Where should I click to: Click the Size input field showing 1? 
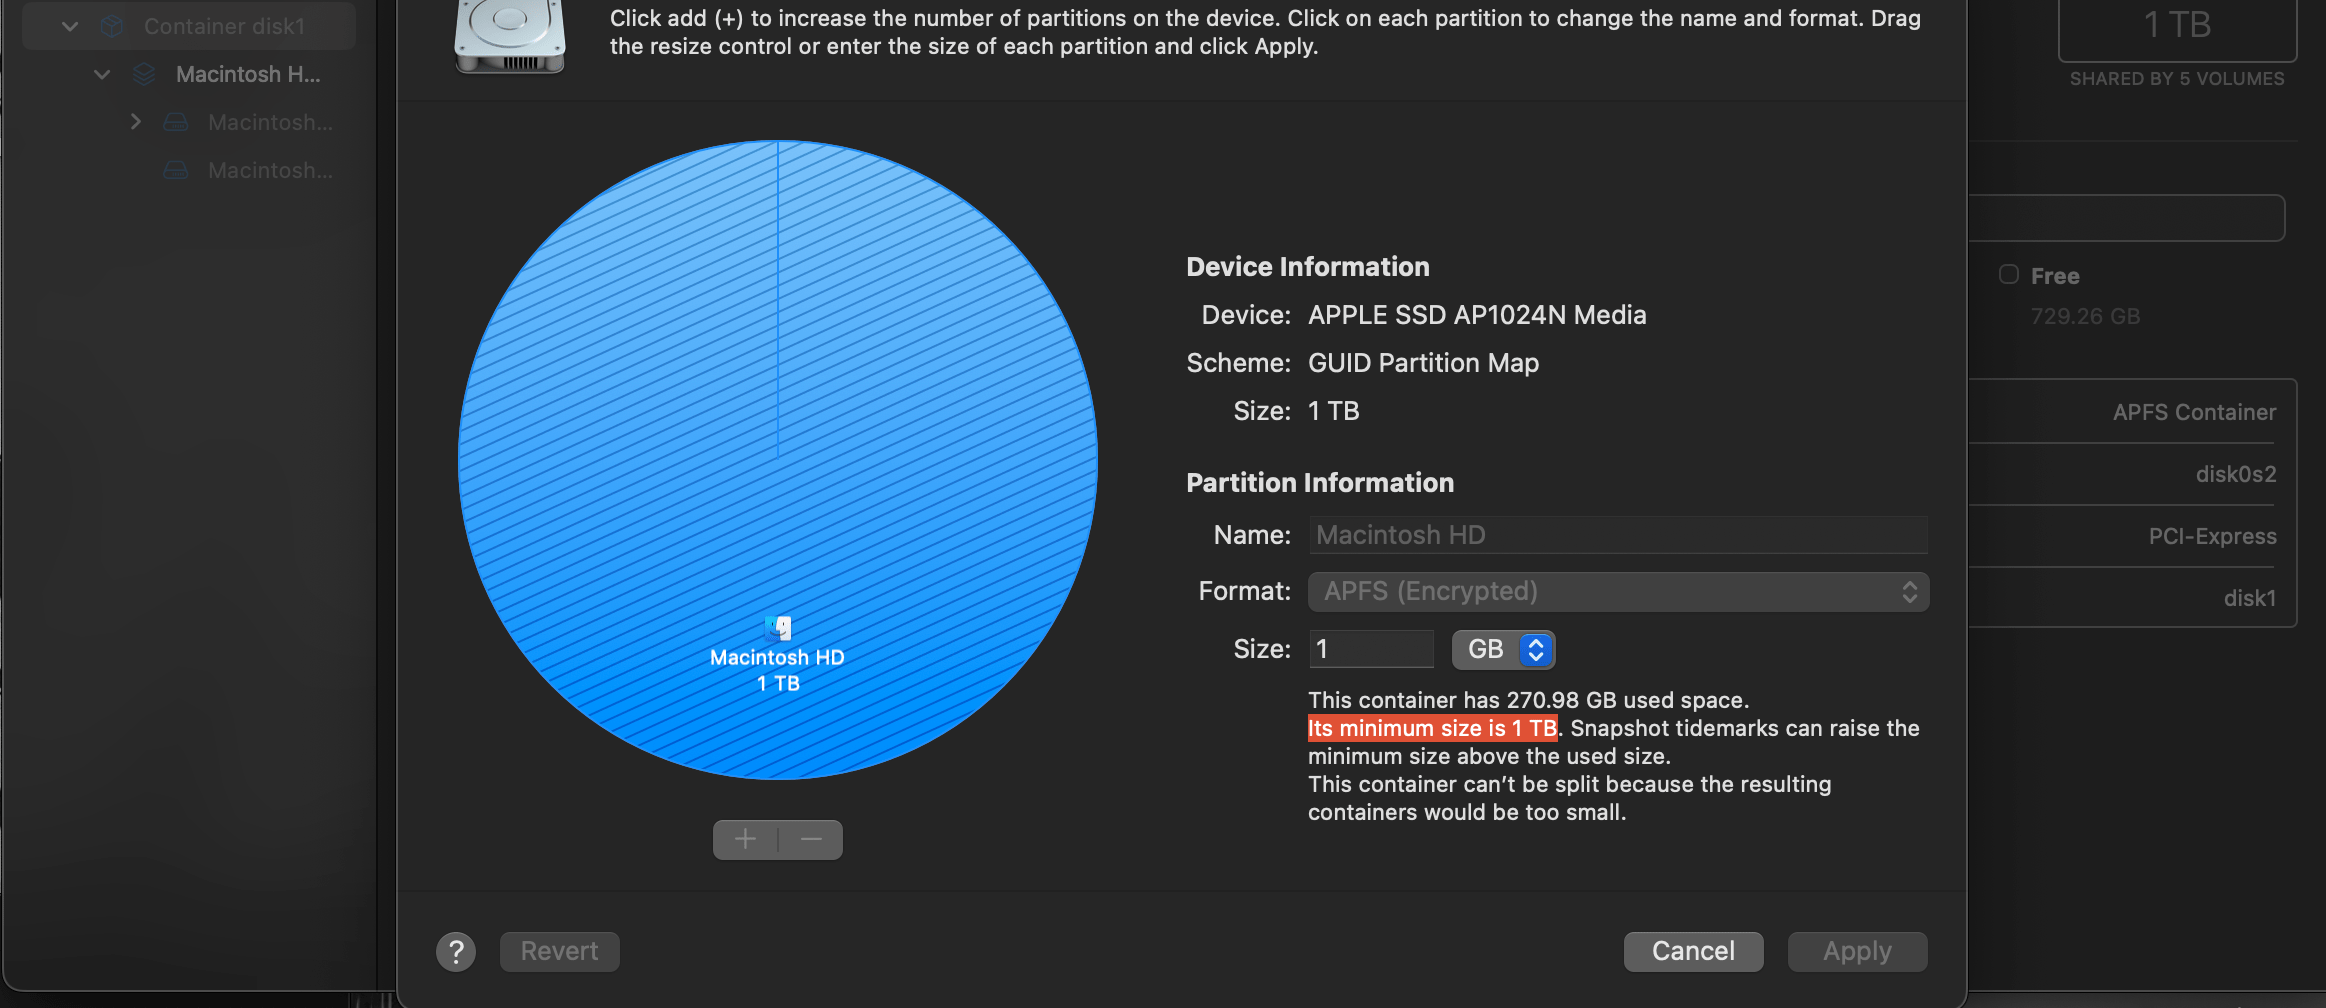tap(1370, 649)
